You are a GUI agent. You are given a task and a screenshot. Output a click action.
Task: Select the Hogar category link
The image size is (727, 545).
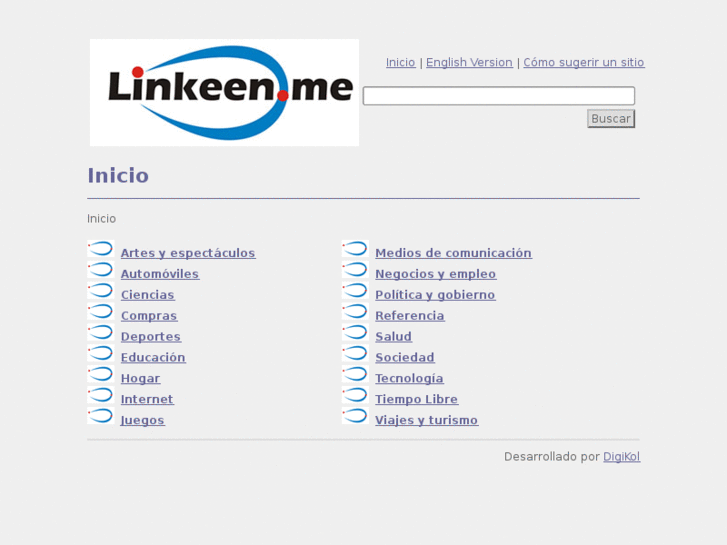coord(140,378)
